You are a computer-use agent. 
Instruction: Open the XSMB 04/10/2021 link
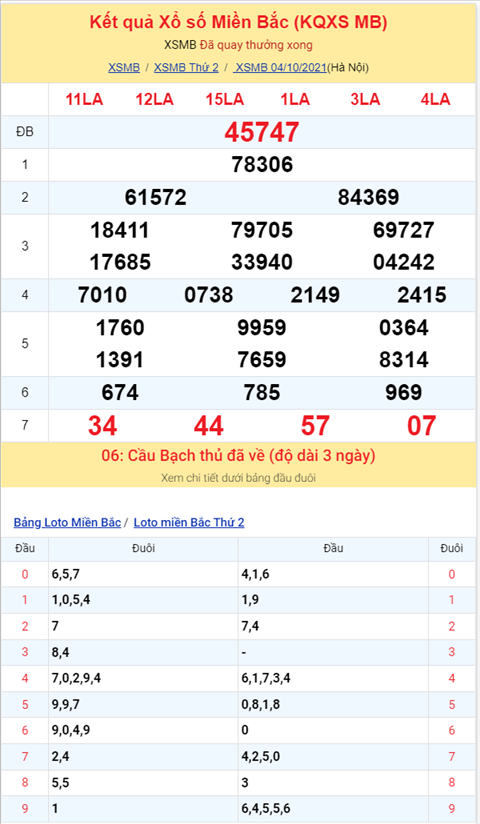[x=280, y=67]
